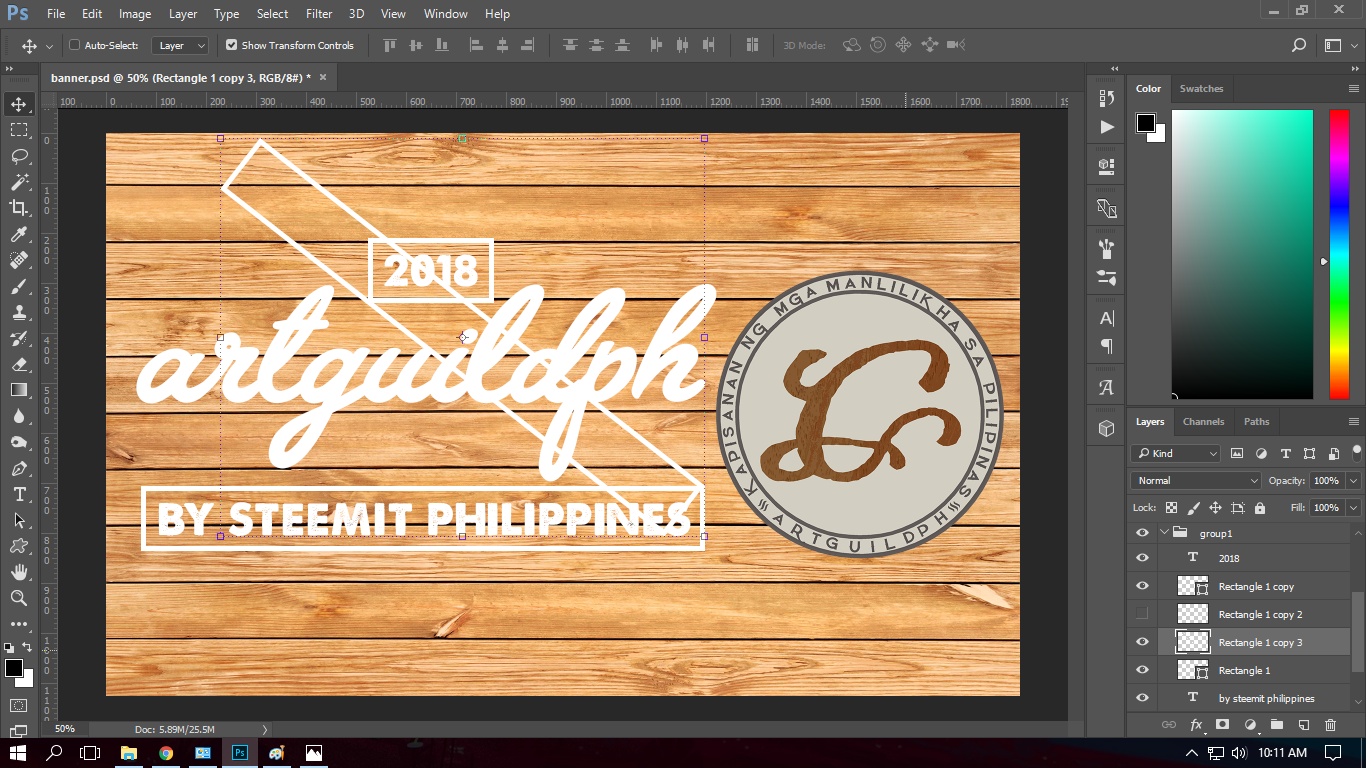Select the Pen tool
Screen dimensions: 1366x768
tap(19, 468)
